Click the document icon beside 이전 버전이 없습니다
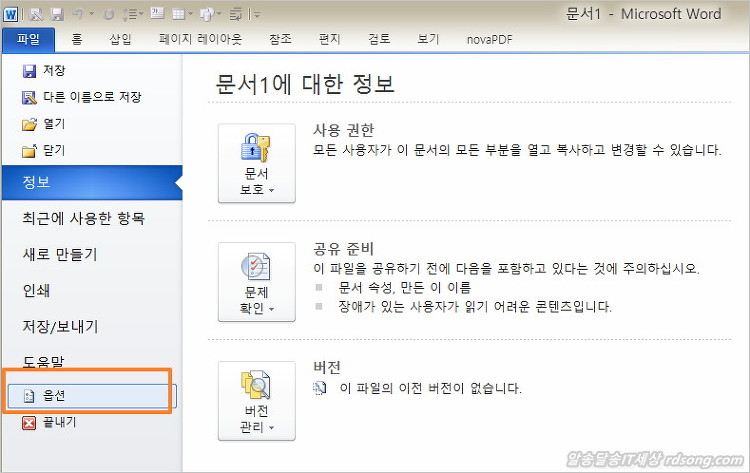Screen dimensions: 750x473 (320, 388)
